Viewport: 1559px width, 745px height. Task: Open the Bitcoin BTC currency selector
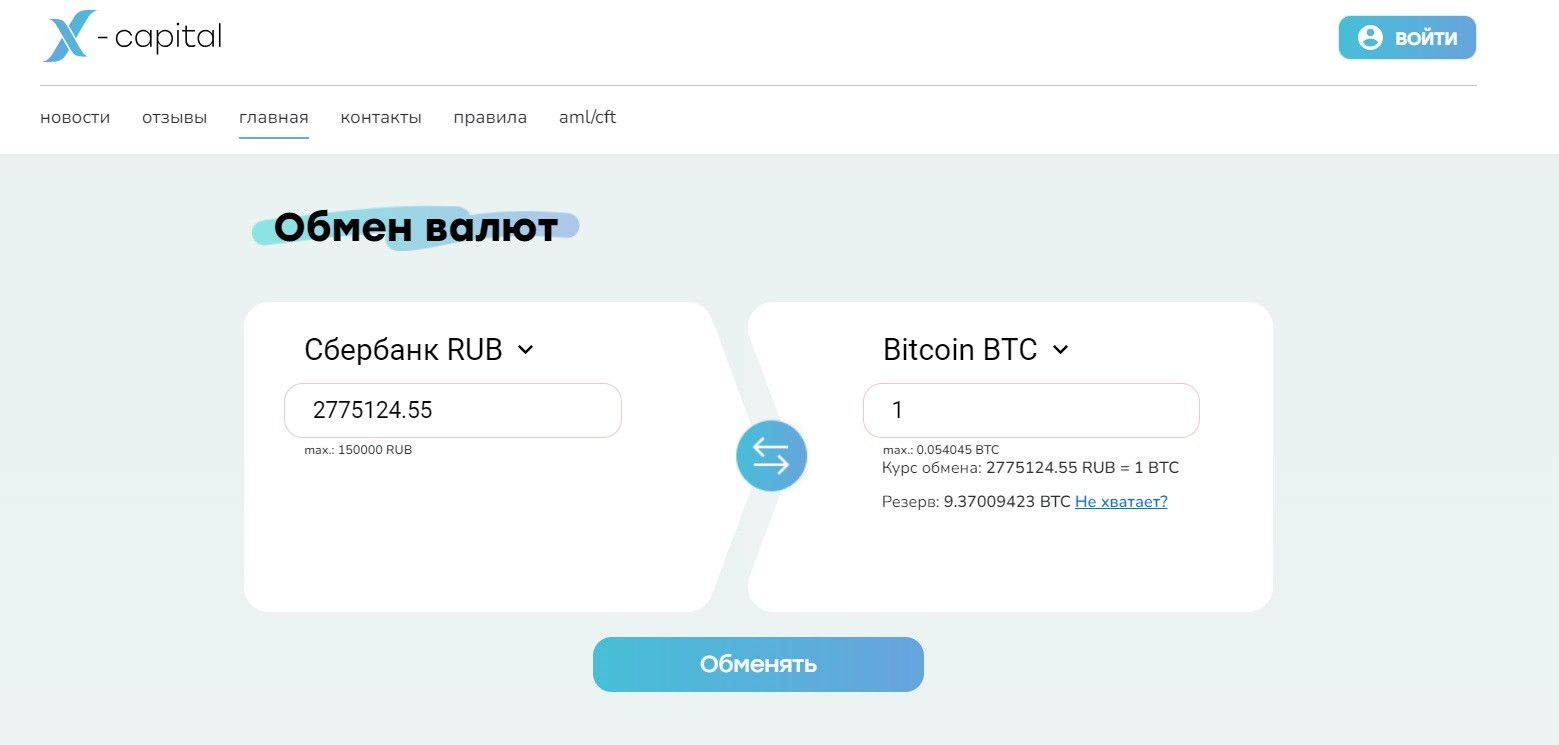976,350
